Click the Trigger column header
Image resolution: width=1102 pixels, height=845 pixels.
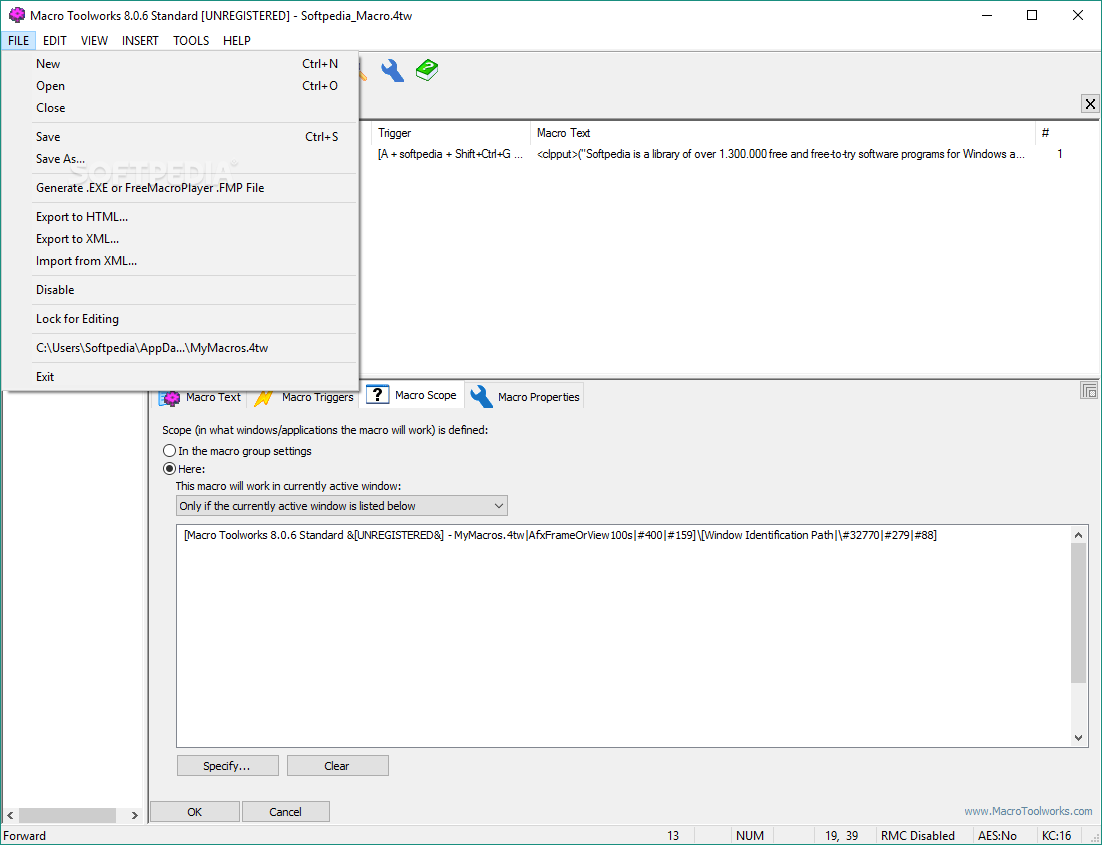point(451,133)
